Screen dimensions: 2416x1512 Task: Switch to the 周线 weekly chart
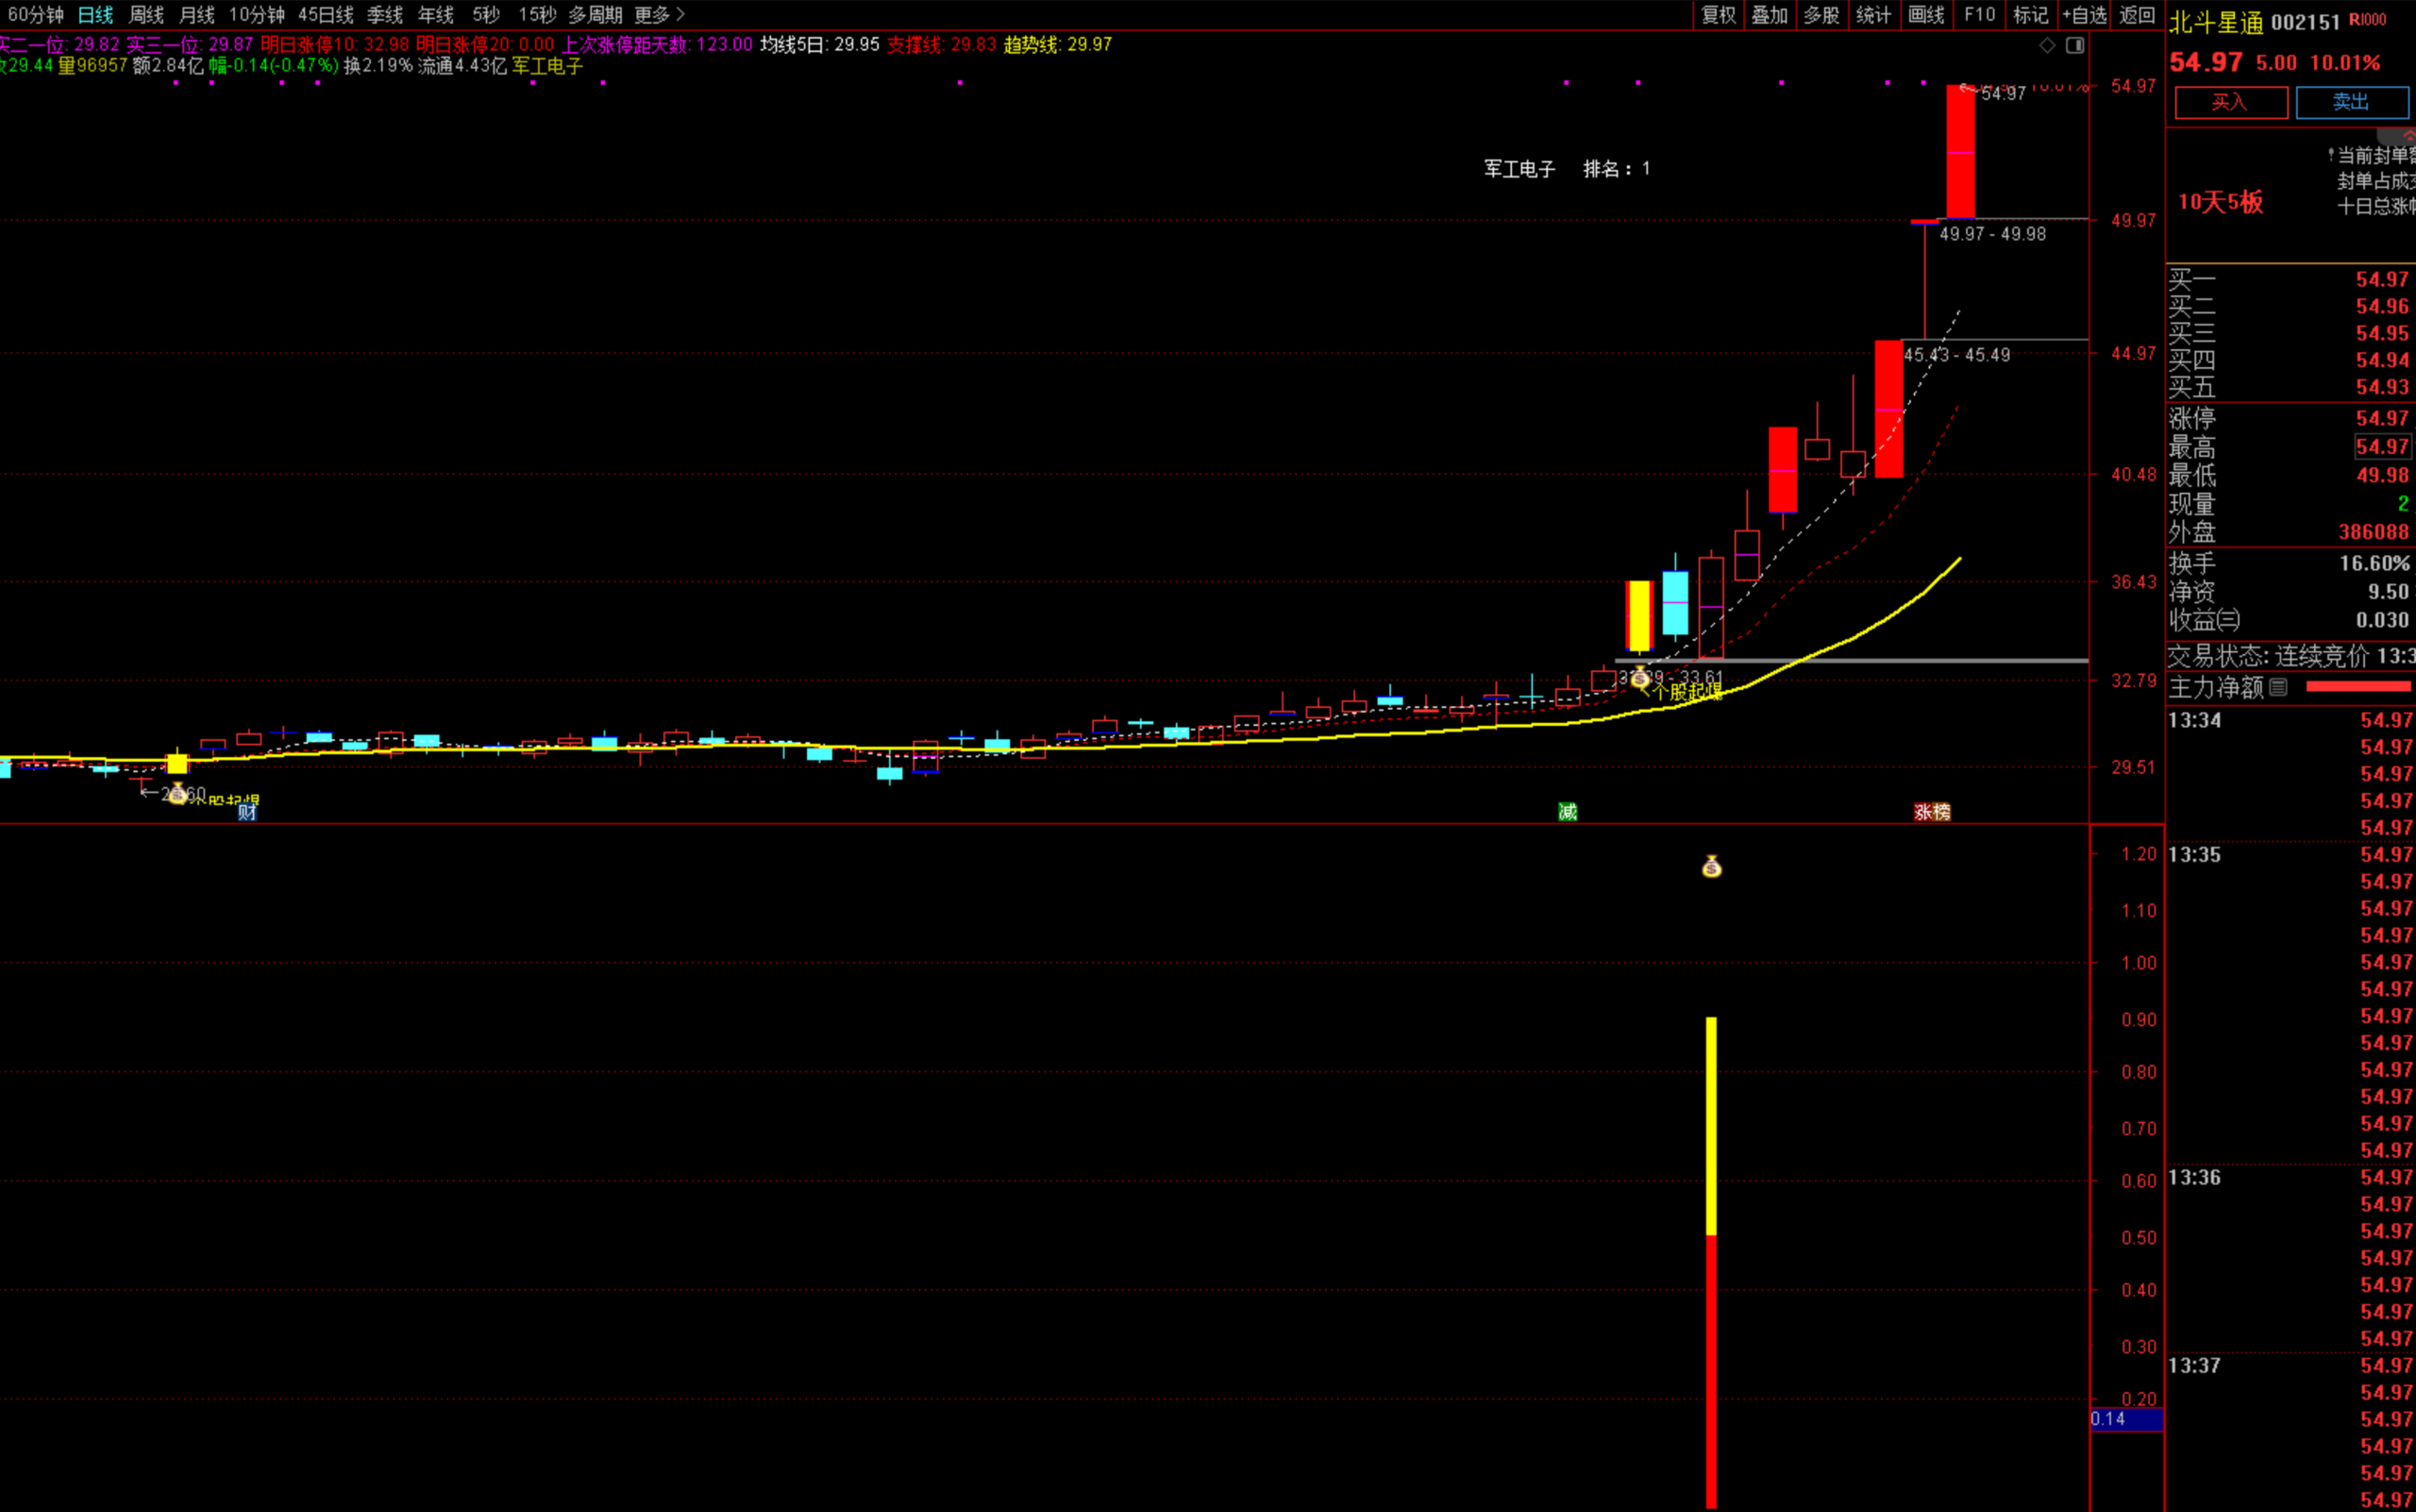pos(146,15)
